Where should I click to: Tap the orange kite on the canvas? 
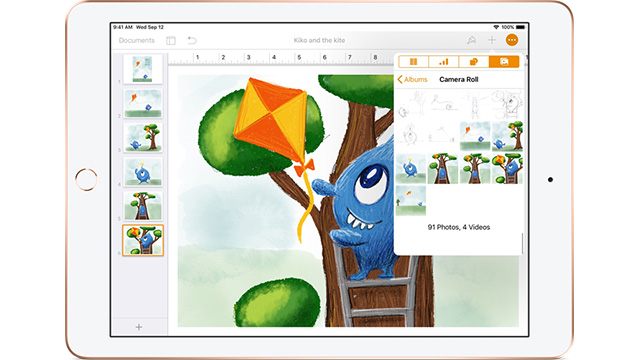click(271, 120)
